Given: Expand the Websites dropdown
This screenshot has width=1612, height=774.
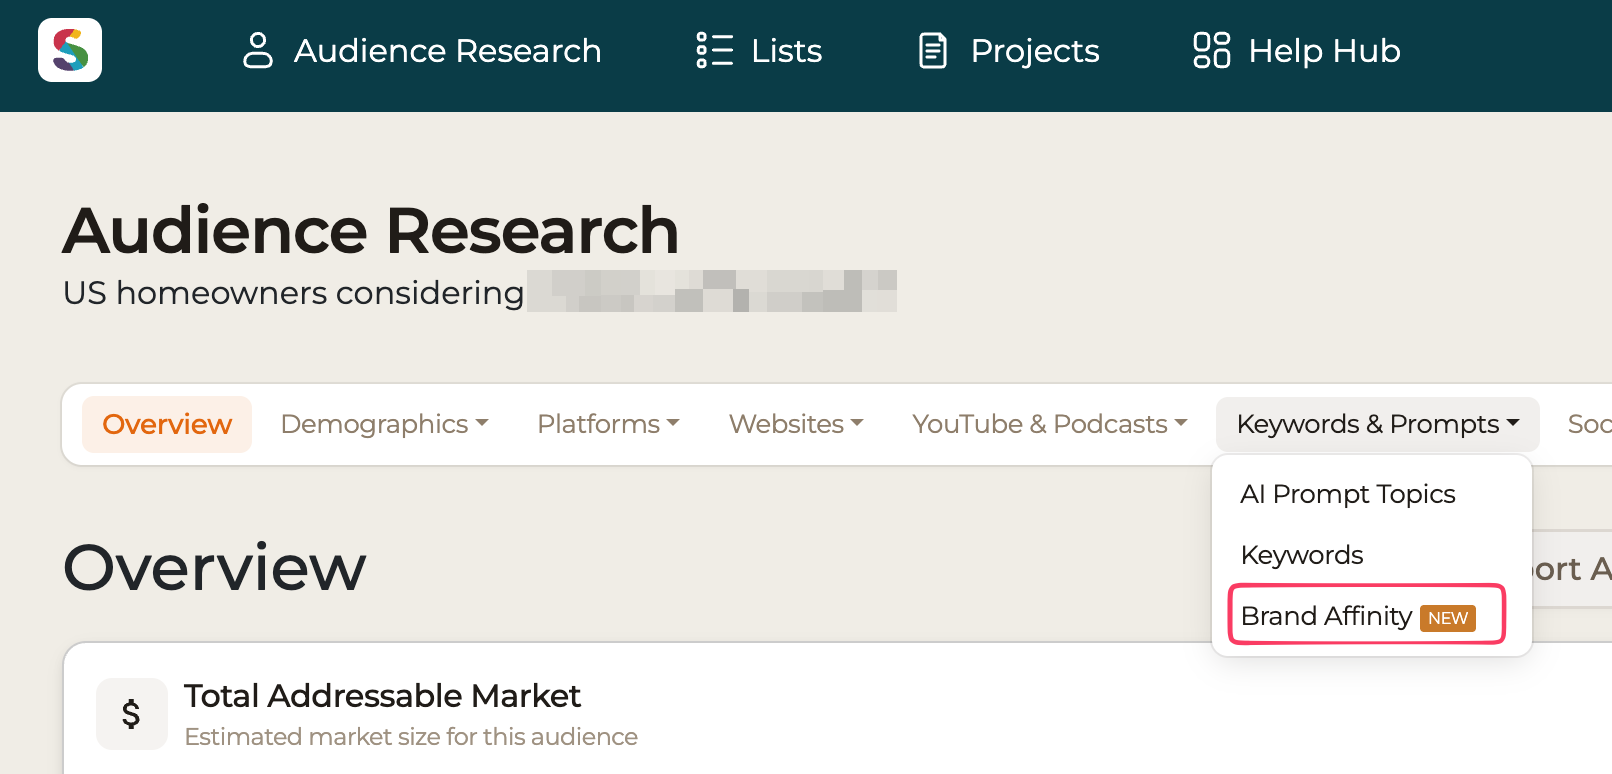Looking at the screenshot, I should (x=796, y=424).
